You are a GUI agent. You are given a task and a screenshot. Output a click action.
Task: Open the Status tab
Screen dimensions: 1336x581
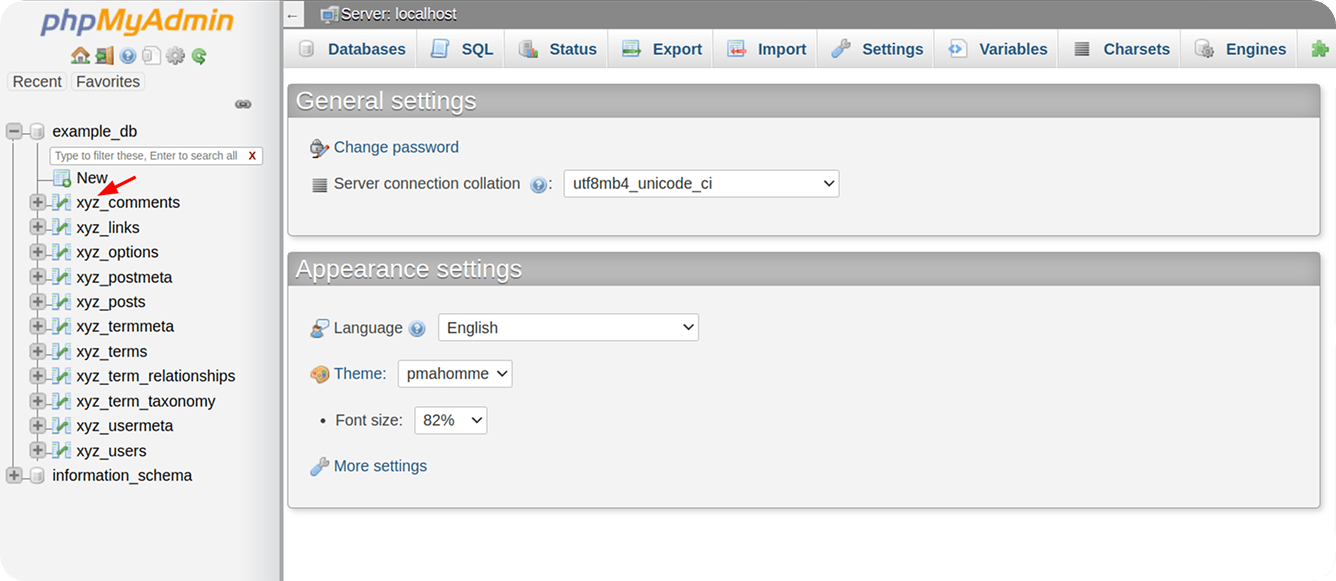[557, 49]
